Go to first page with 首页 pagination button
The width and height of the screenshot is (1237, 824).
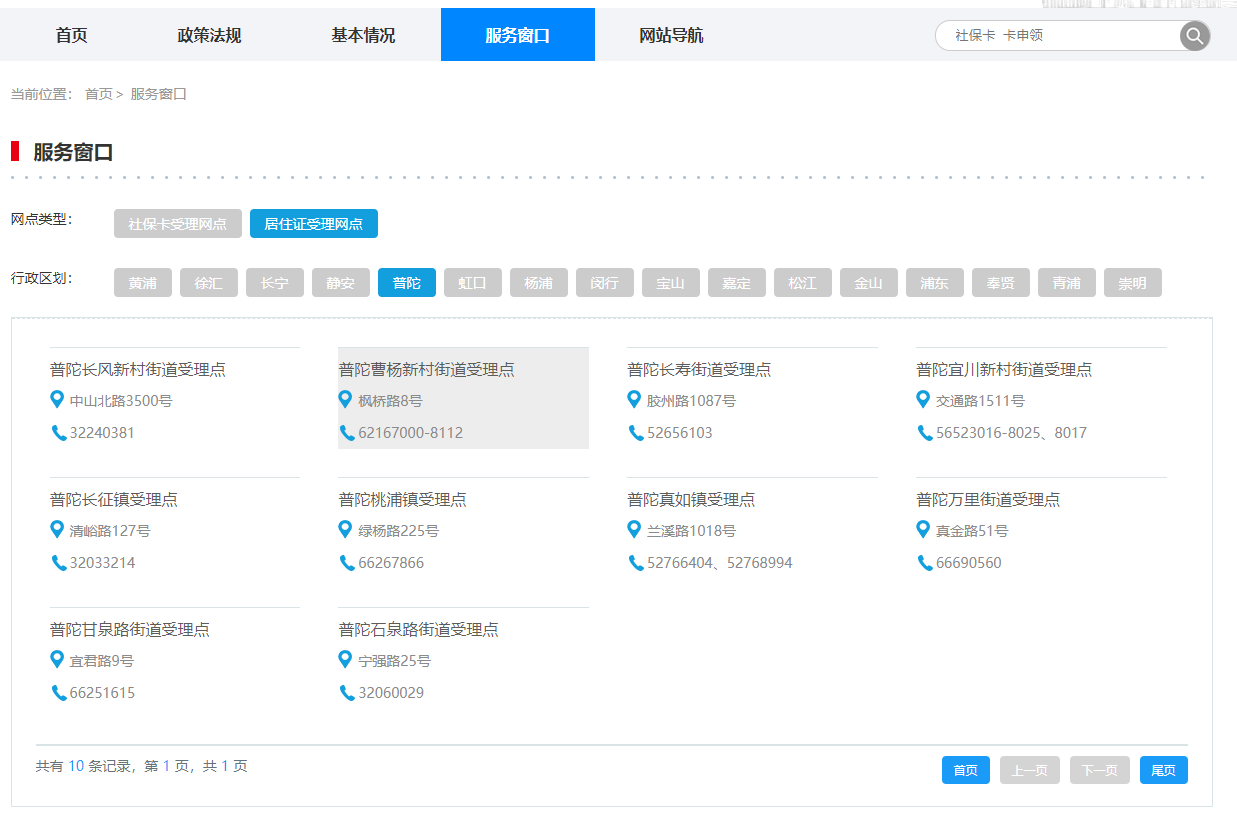966,770
